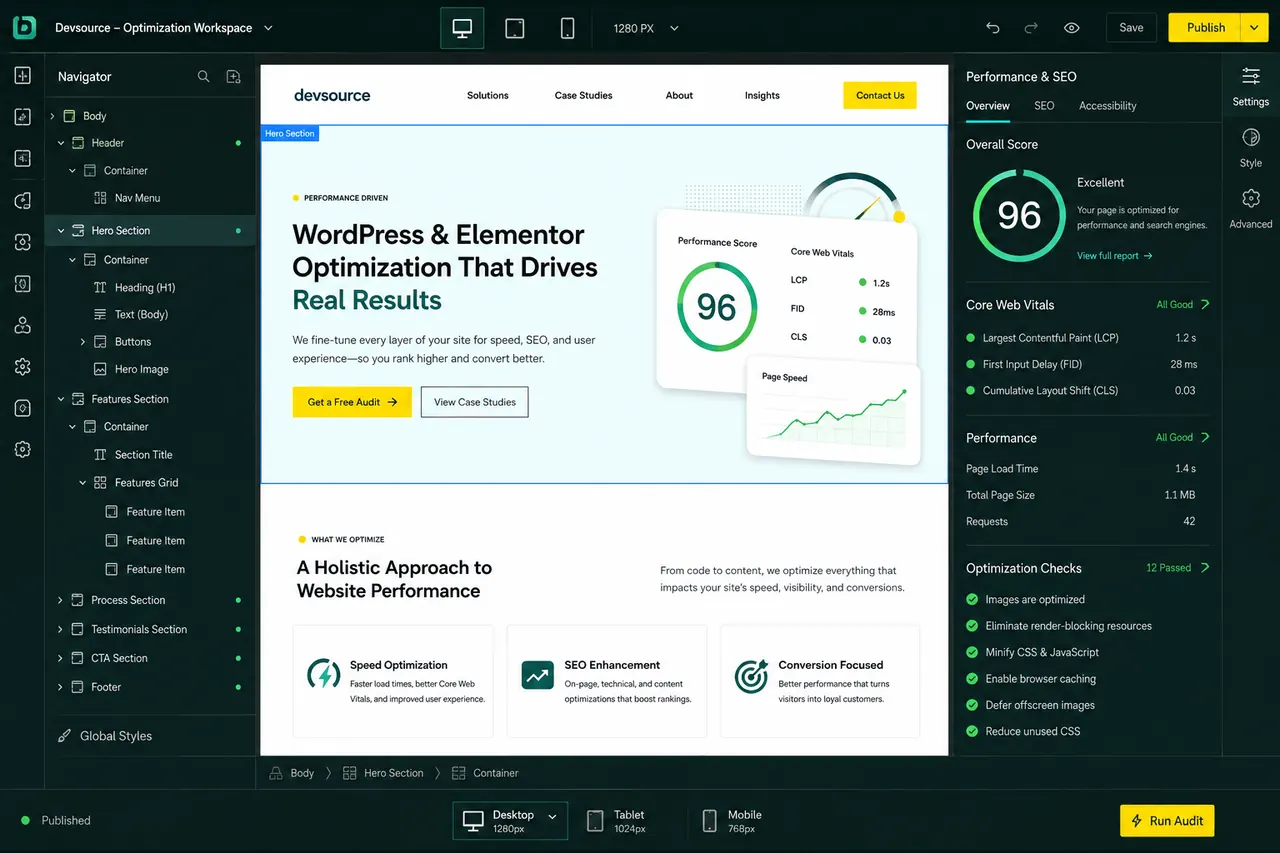Select the Nav Menu tree item
The height and width of the screenshot is (853, 1280).
[137, 198]
